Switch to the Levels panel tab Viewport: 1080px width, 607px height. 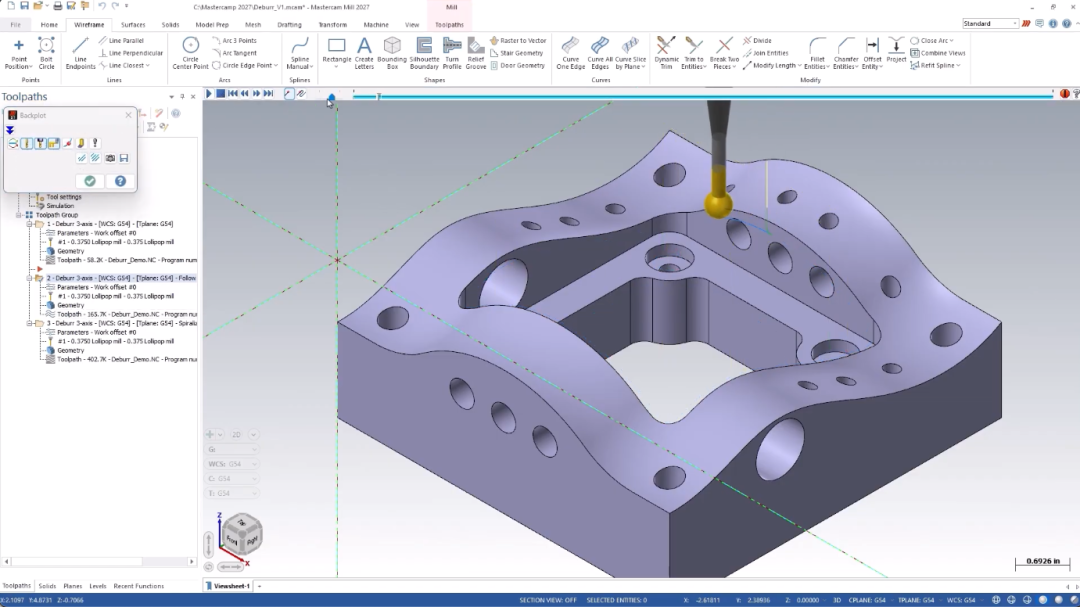(98, 586)
